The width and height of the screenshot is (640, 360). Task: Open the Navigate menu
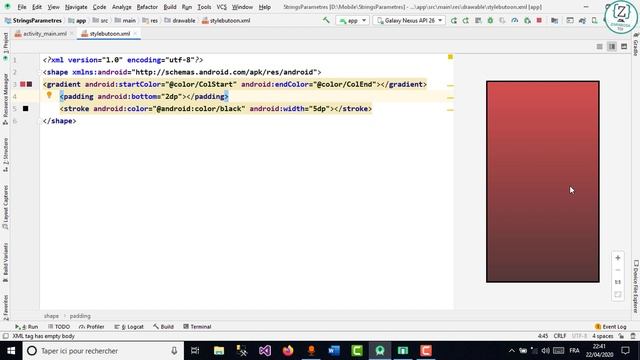[x=76, y=7]
